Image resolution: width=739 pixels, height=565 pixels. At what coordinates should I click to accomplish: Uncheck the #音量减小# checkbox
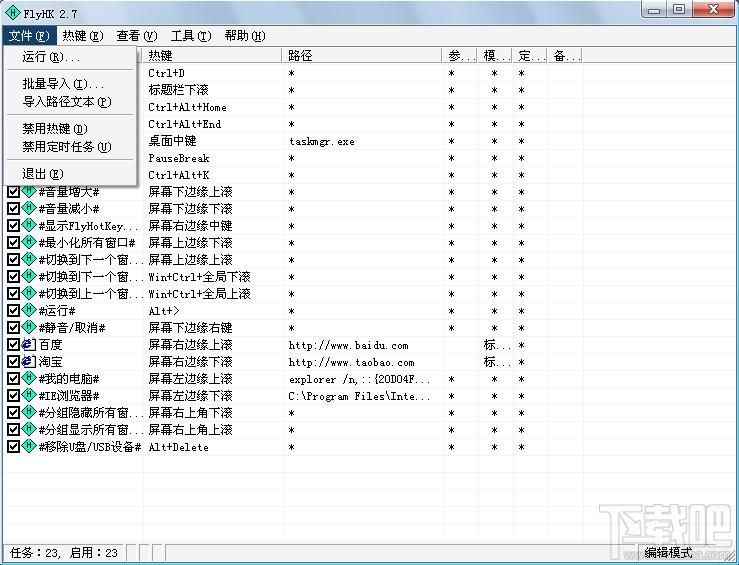(14, 209)
